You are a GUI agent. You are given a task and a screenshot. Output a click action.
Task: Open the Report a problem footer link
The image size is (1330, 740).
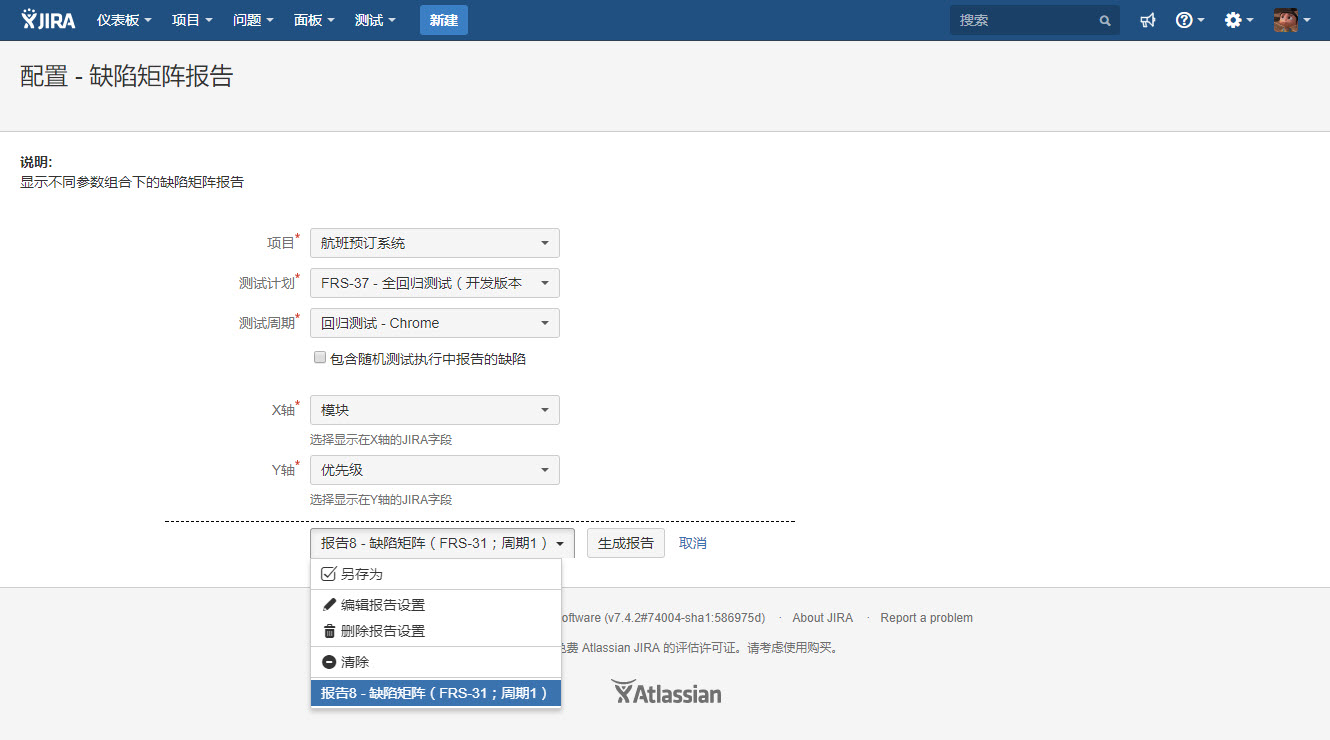click(x=927, y=618)
